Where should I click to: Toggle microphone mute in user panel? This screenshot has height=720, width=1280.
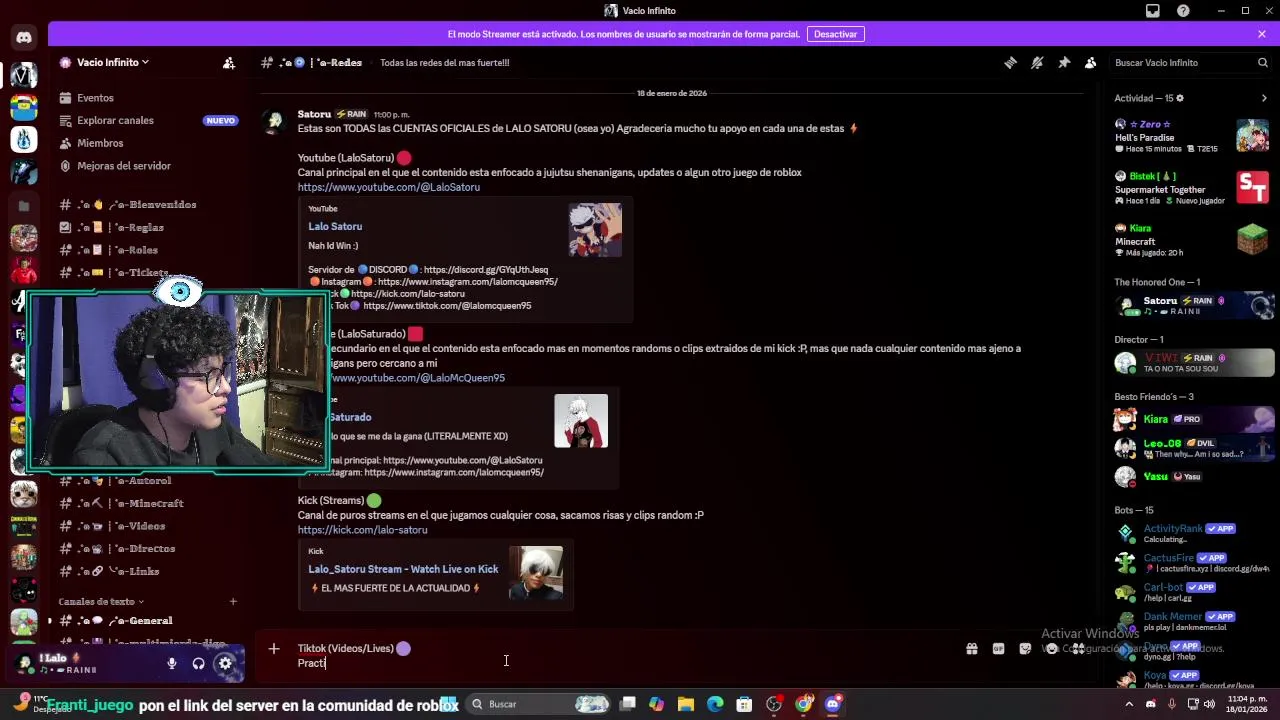pos(172,663)
